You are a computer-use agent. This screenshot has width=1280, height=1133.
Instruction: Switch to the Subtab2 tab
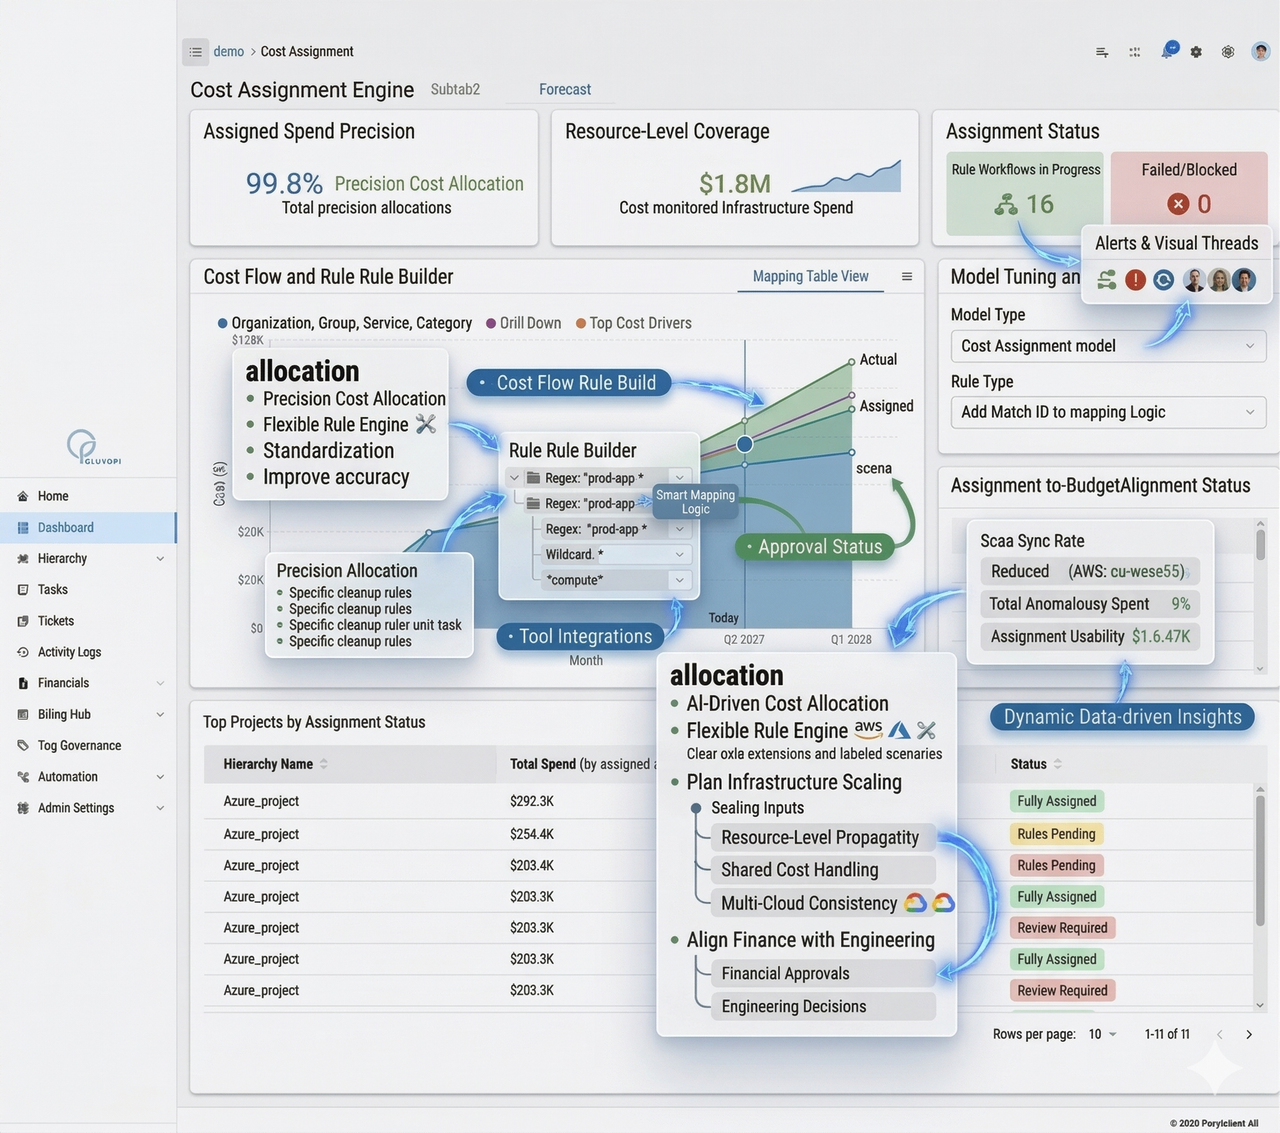click(x=455, y=89)
